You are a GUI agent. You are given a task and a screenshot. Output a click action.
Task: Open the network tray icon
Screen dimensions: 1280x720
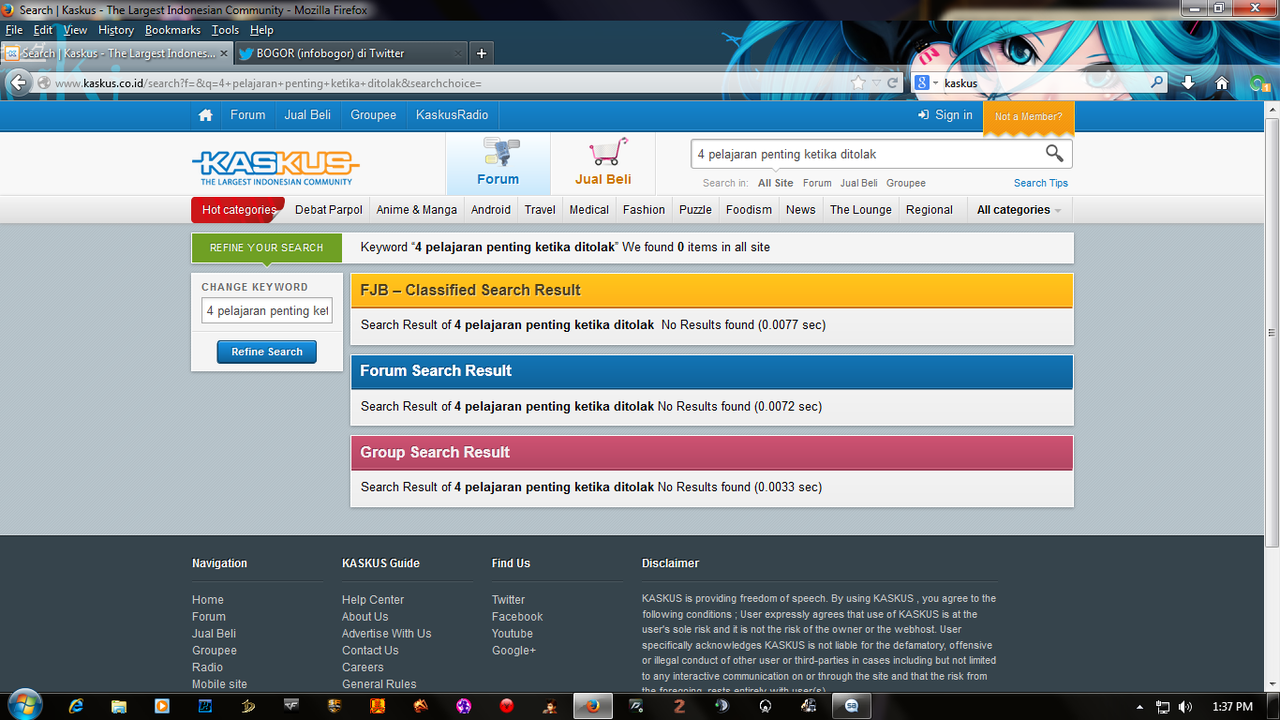[x=1163, y=707]
